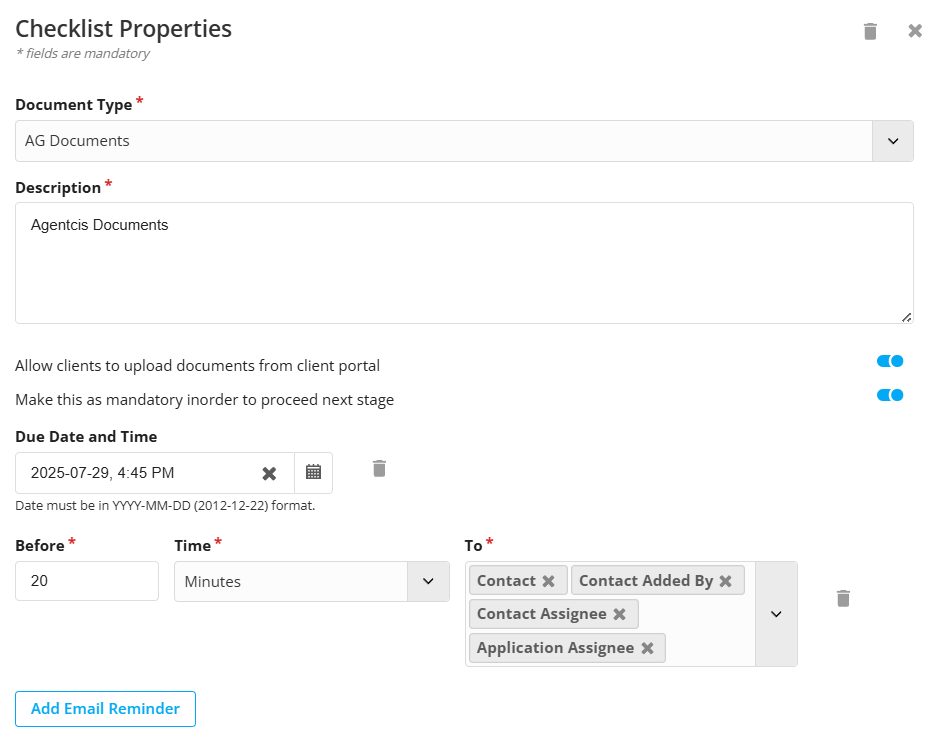The height and width of the screenshot is (743, 936).
Task: Click the trash icon in dialog header
Action: 870,31
